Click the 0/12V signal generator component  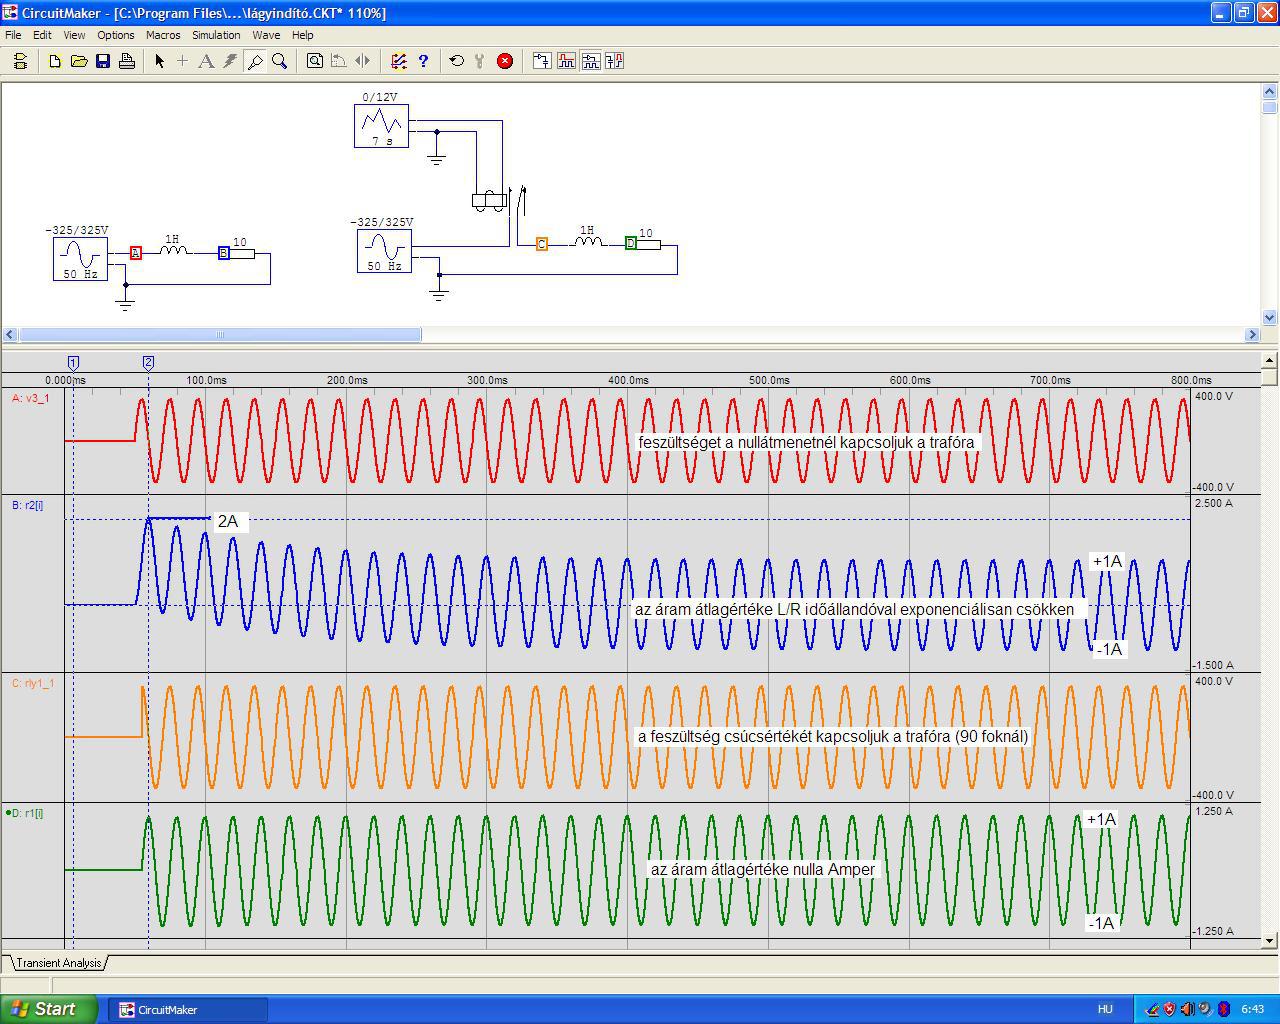(381, 125)
